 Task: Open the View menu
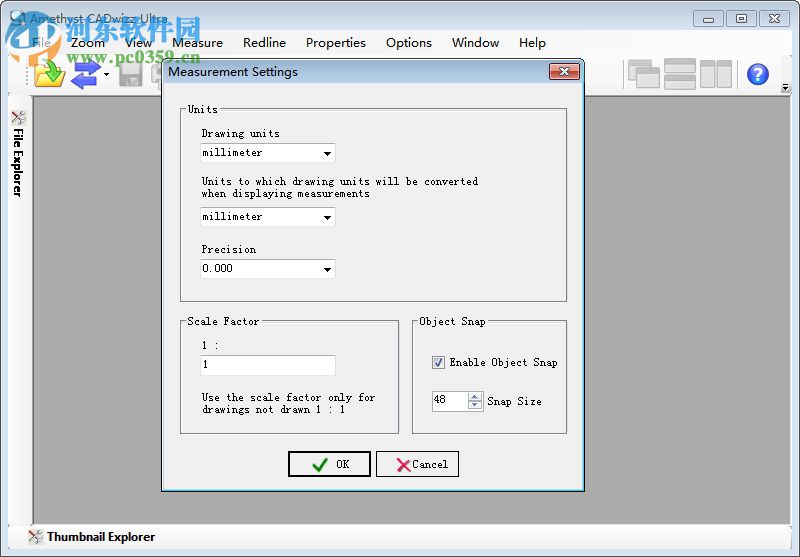[138, 43]
